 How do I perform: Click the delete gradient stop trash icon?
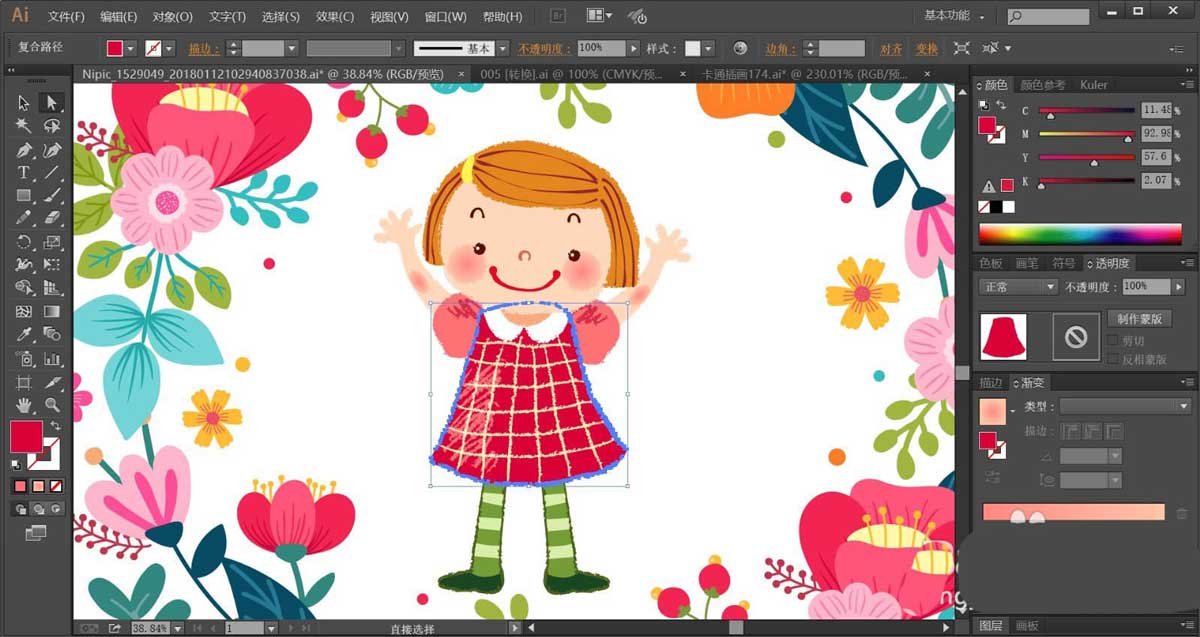[x=1182, y=513]
